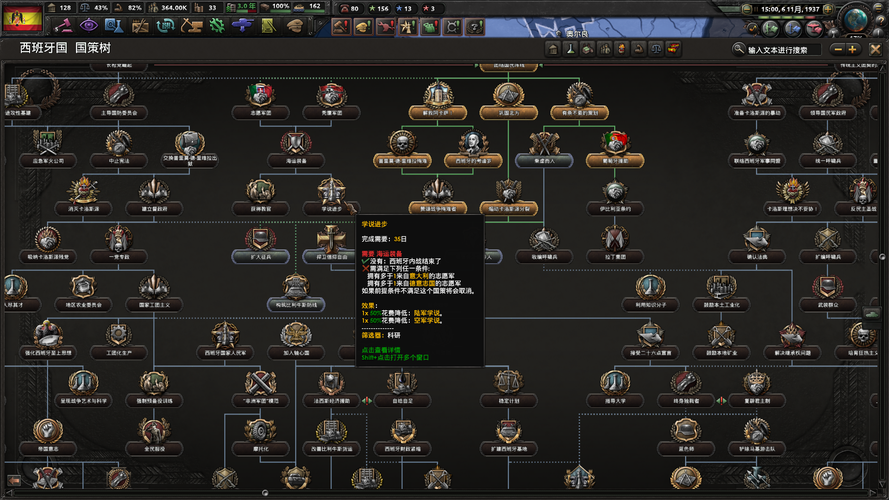This screenshot has height=500, width=889.
Task: Open the research flask screen
Action: click(114, 26)
